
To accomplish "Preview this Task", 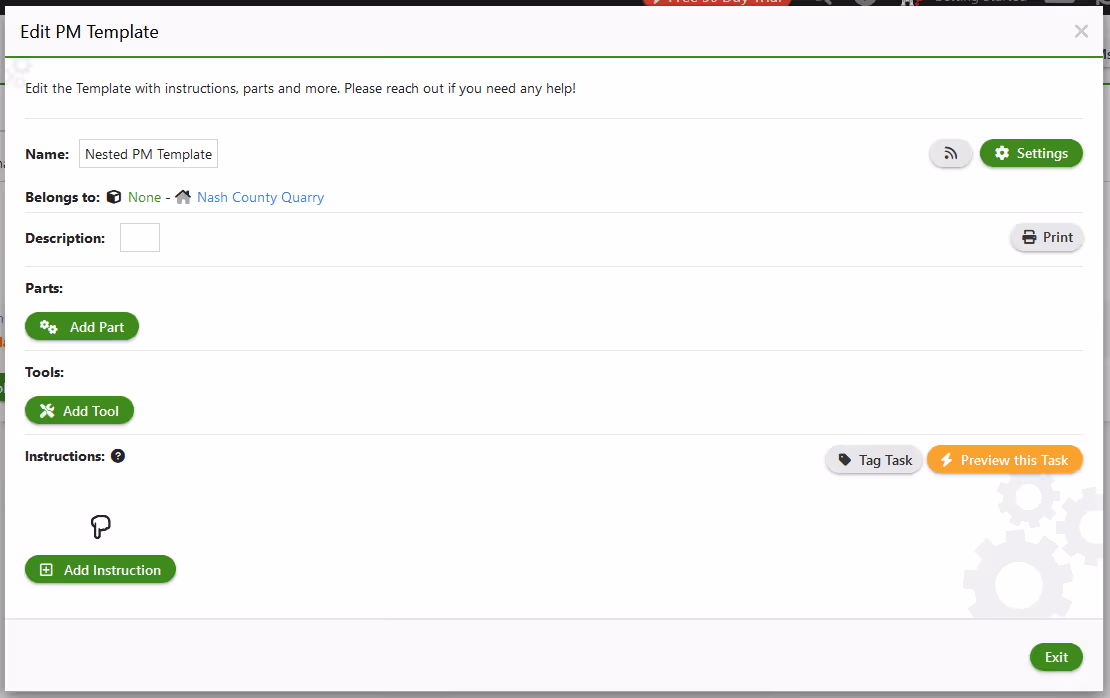I will (1005, 460).
